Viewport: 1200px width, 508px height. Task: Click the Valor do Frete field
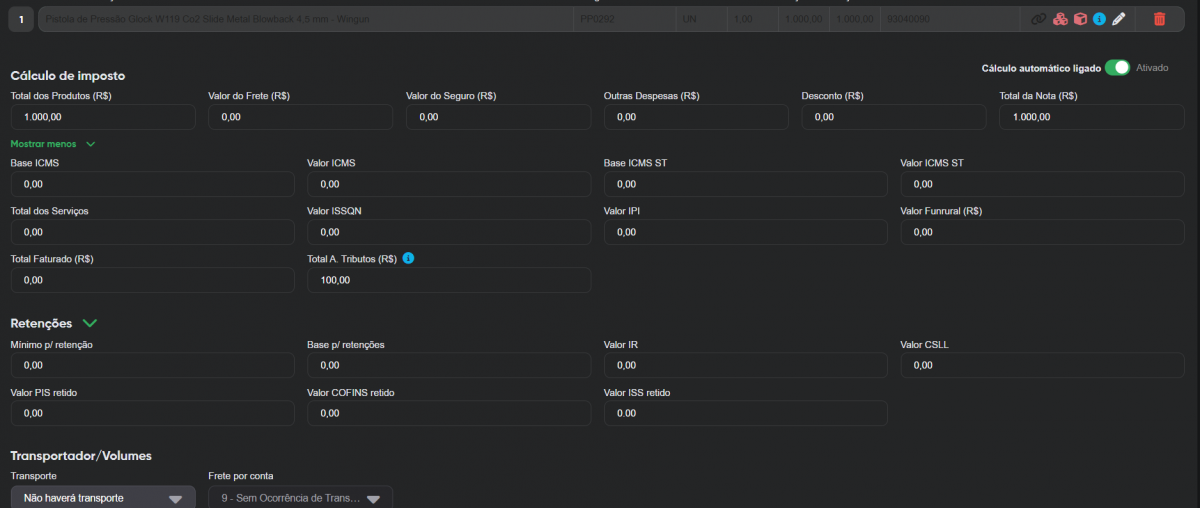coord(300,117)
